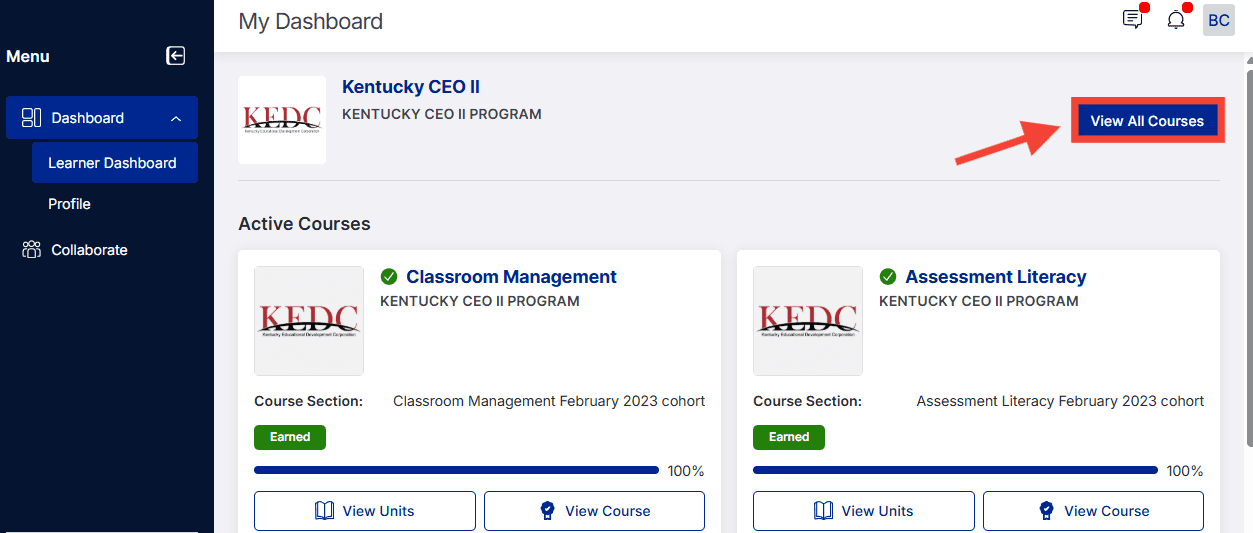Open the messages chat icon

point(1133,20)
